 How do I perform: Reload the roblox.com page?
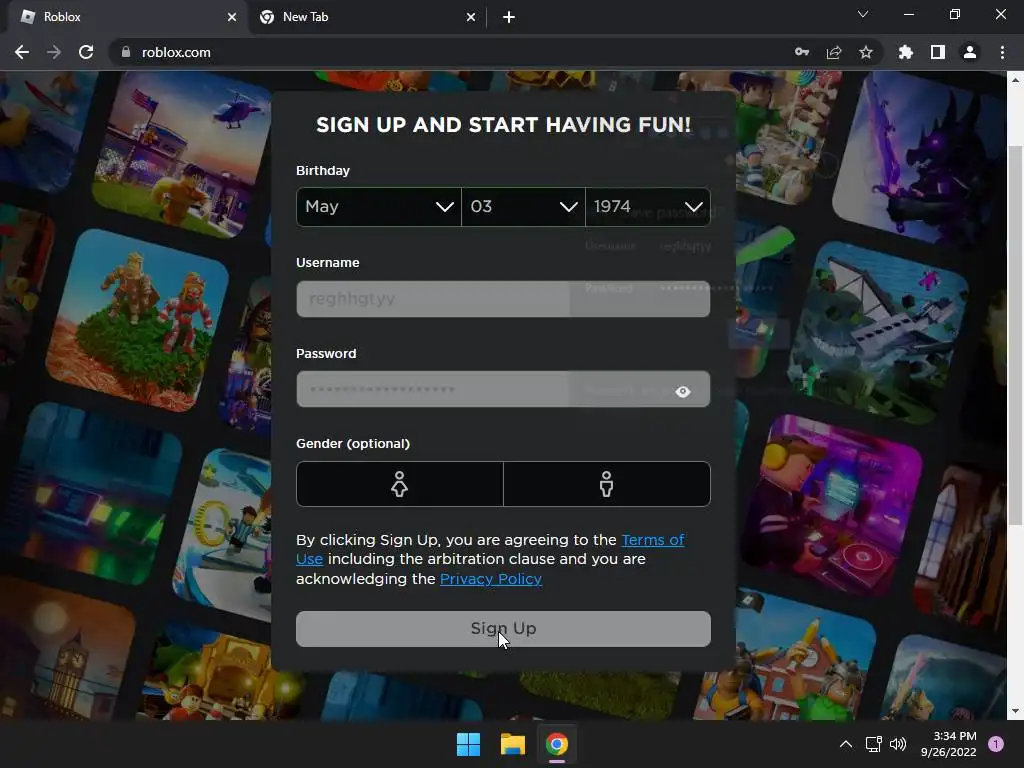86,52
